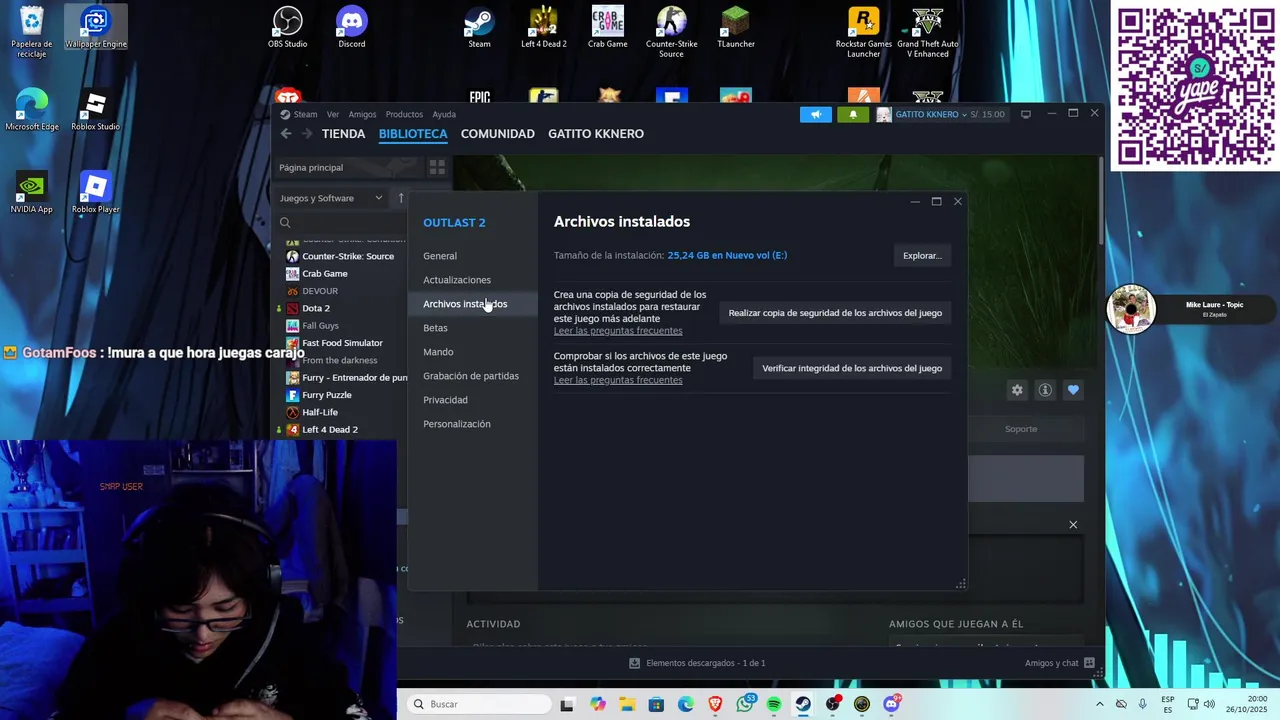The image size is (1280, 720).
Task: Open the Steam announcements megaphone icon
Action: click(816, 114)
